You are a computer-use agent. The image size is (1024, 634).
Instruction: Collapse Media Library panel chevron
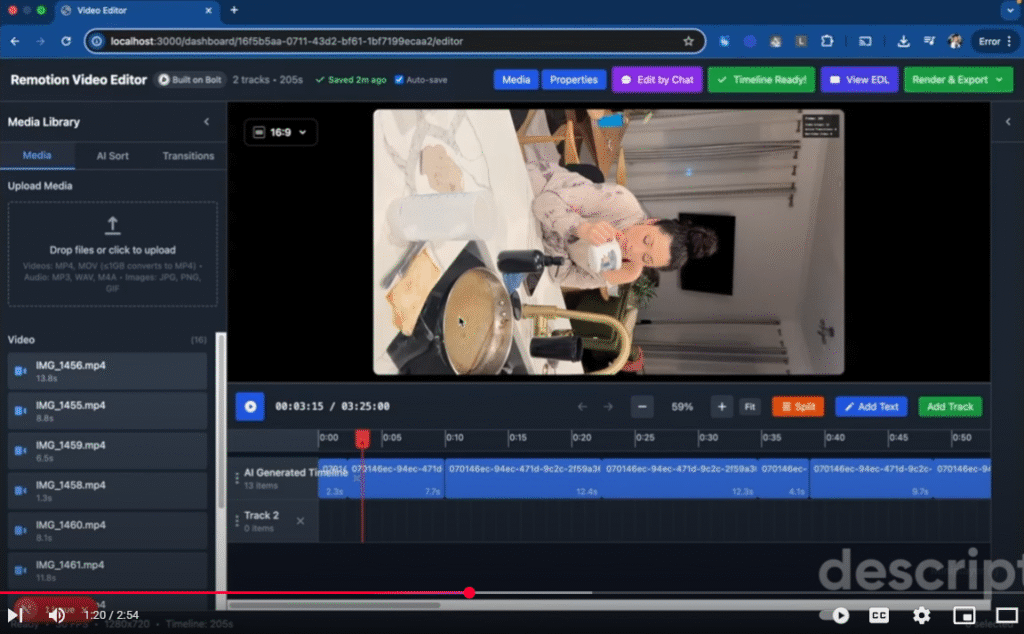tap(207, 122)
